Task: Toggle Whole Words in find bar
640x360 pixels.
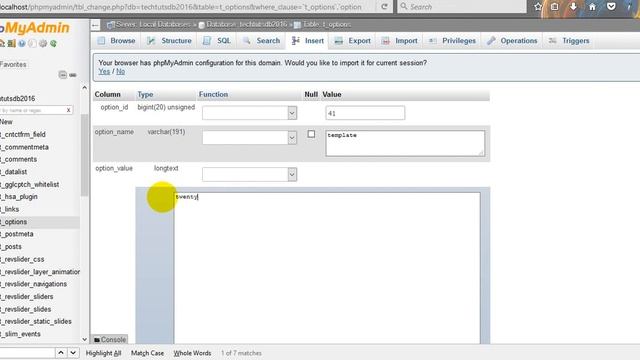Action: (192, 353)
